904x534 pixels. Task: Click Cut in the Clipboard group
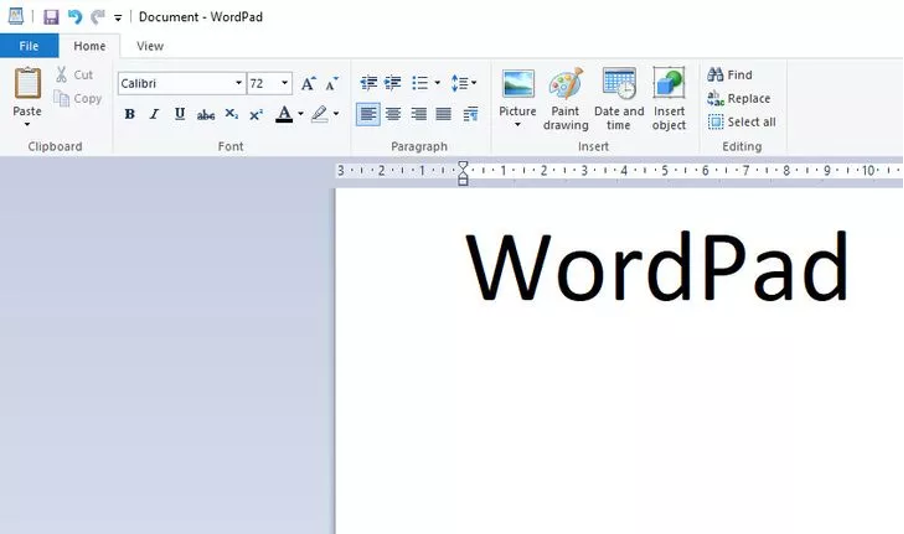coord(74,74)
